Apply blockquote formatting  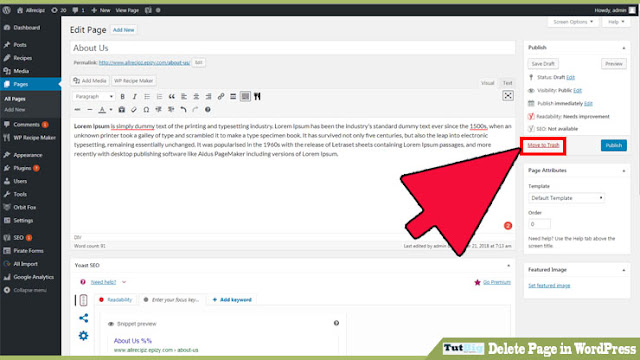click(171, 96)
